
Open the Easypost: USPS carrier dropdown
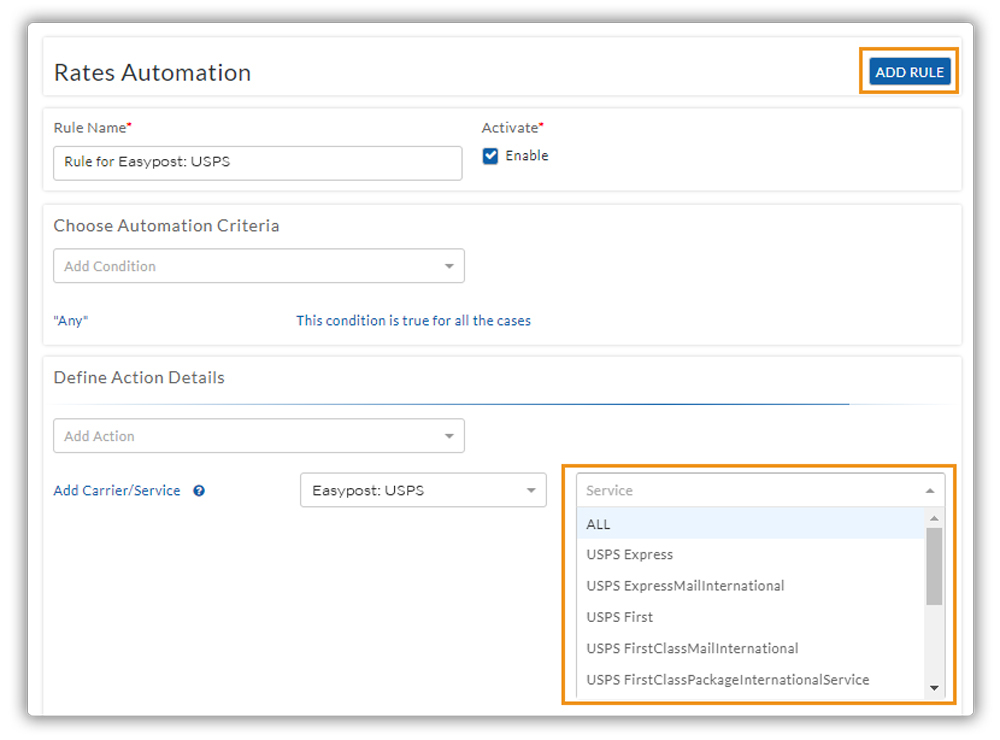(423, 491)
